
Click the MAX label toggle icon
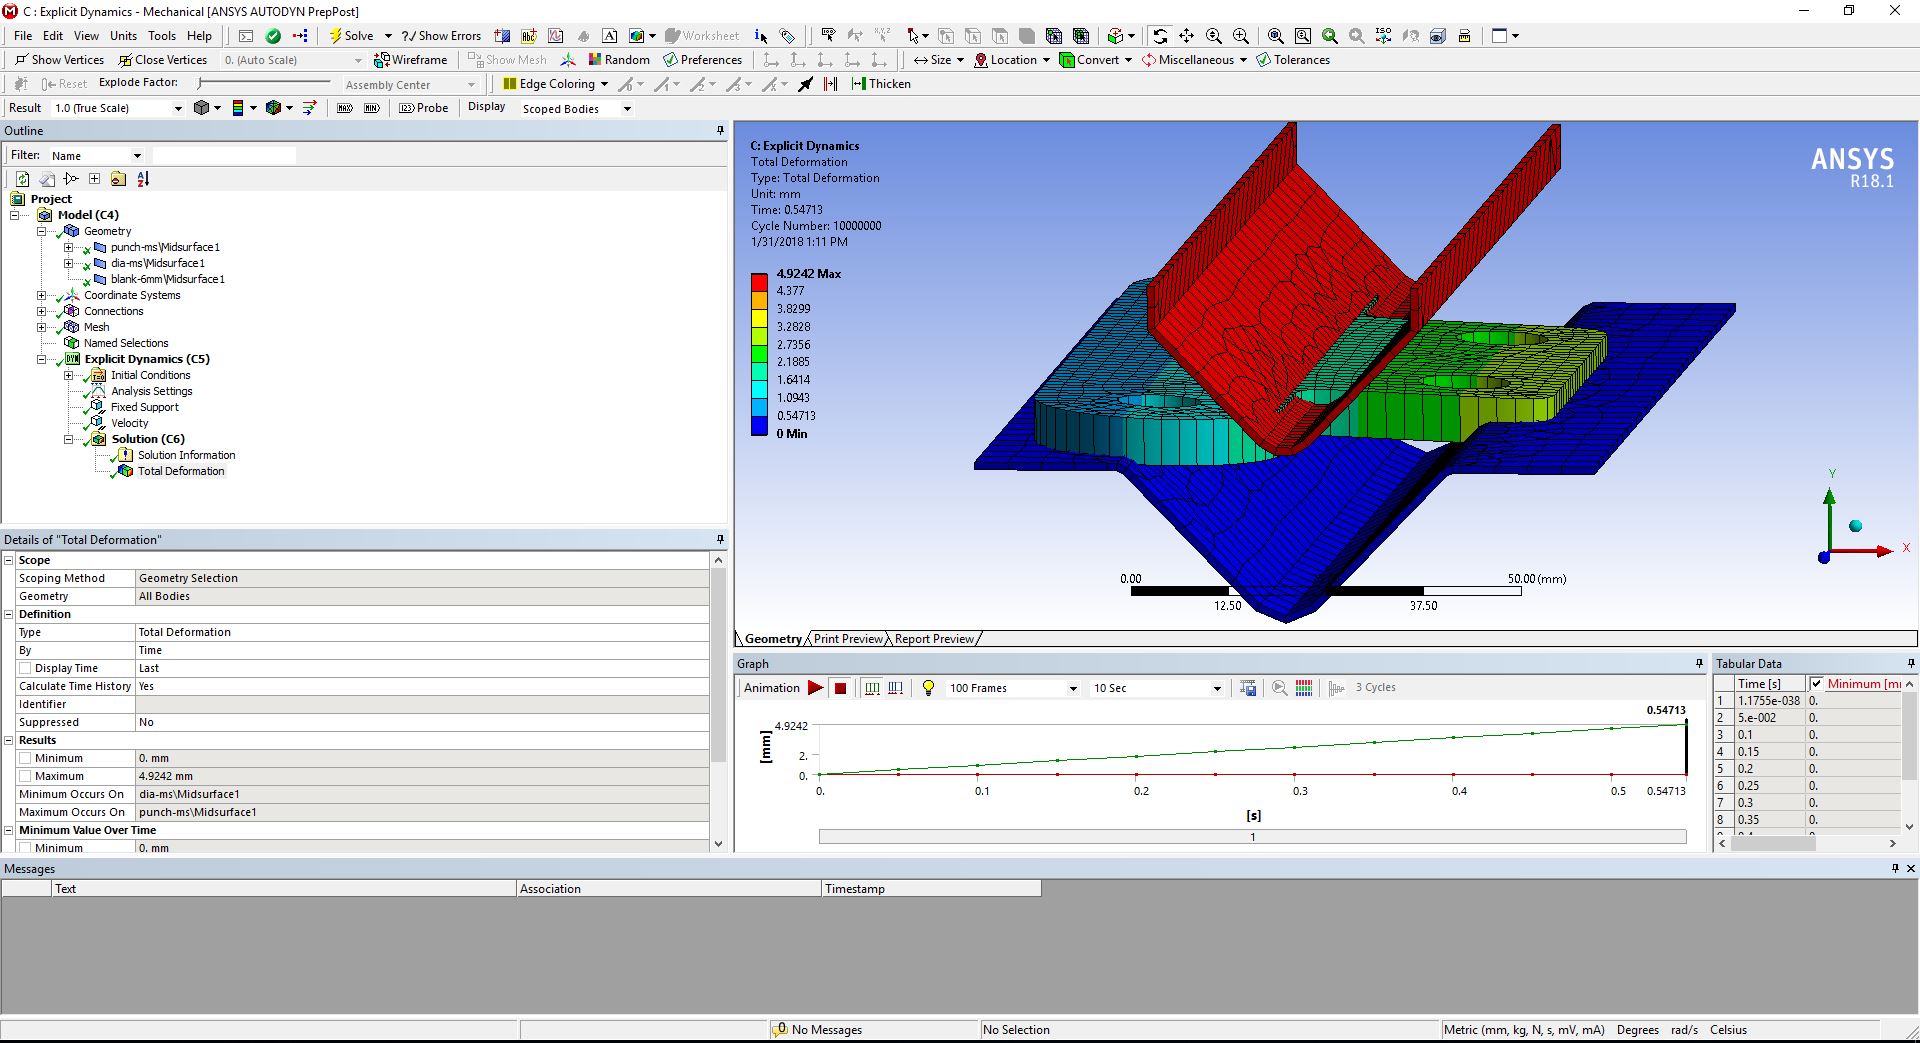click(345, 108)
